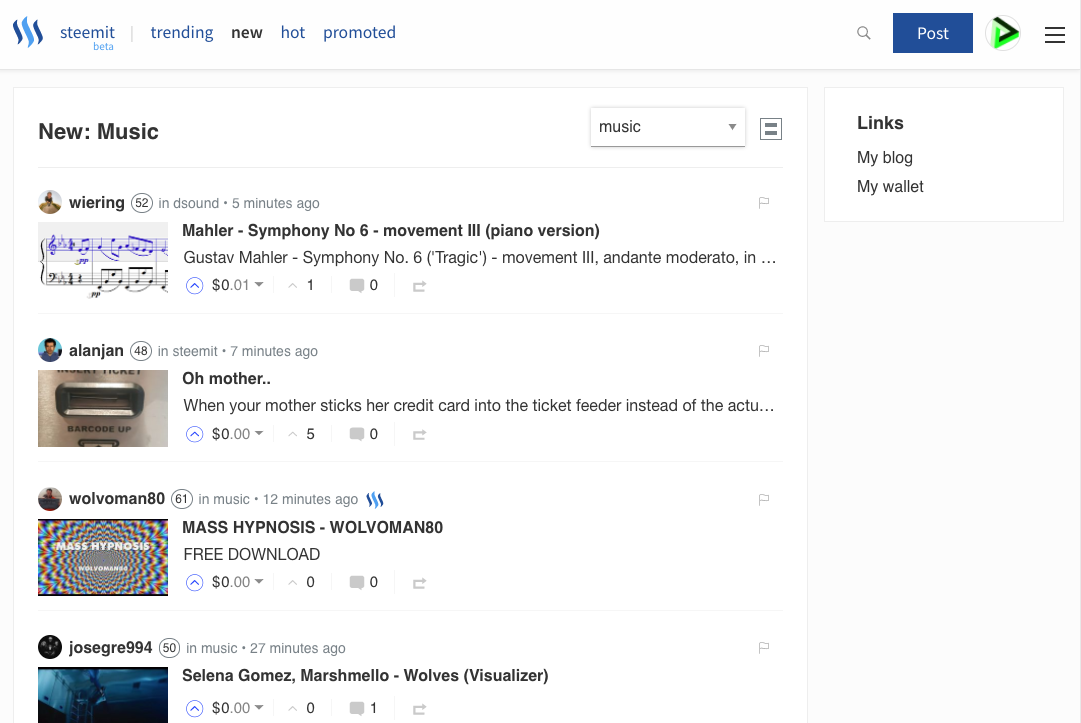Open the dsound tag on wiering's post
Screen dimensions: 1081x723
point(196,203)
